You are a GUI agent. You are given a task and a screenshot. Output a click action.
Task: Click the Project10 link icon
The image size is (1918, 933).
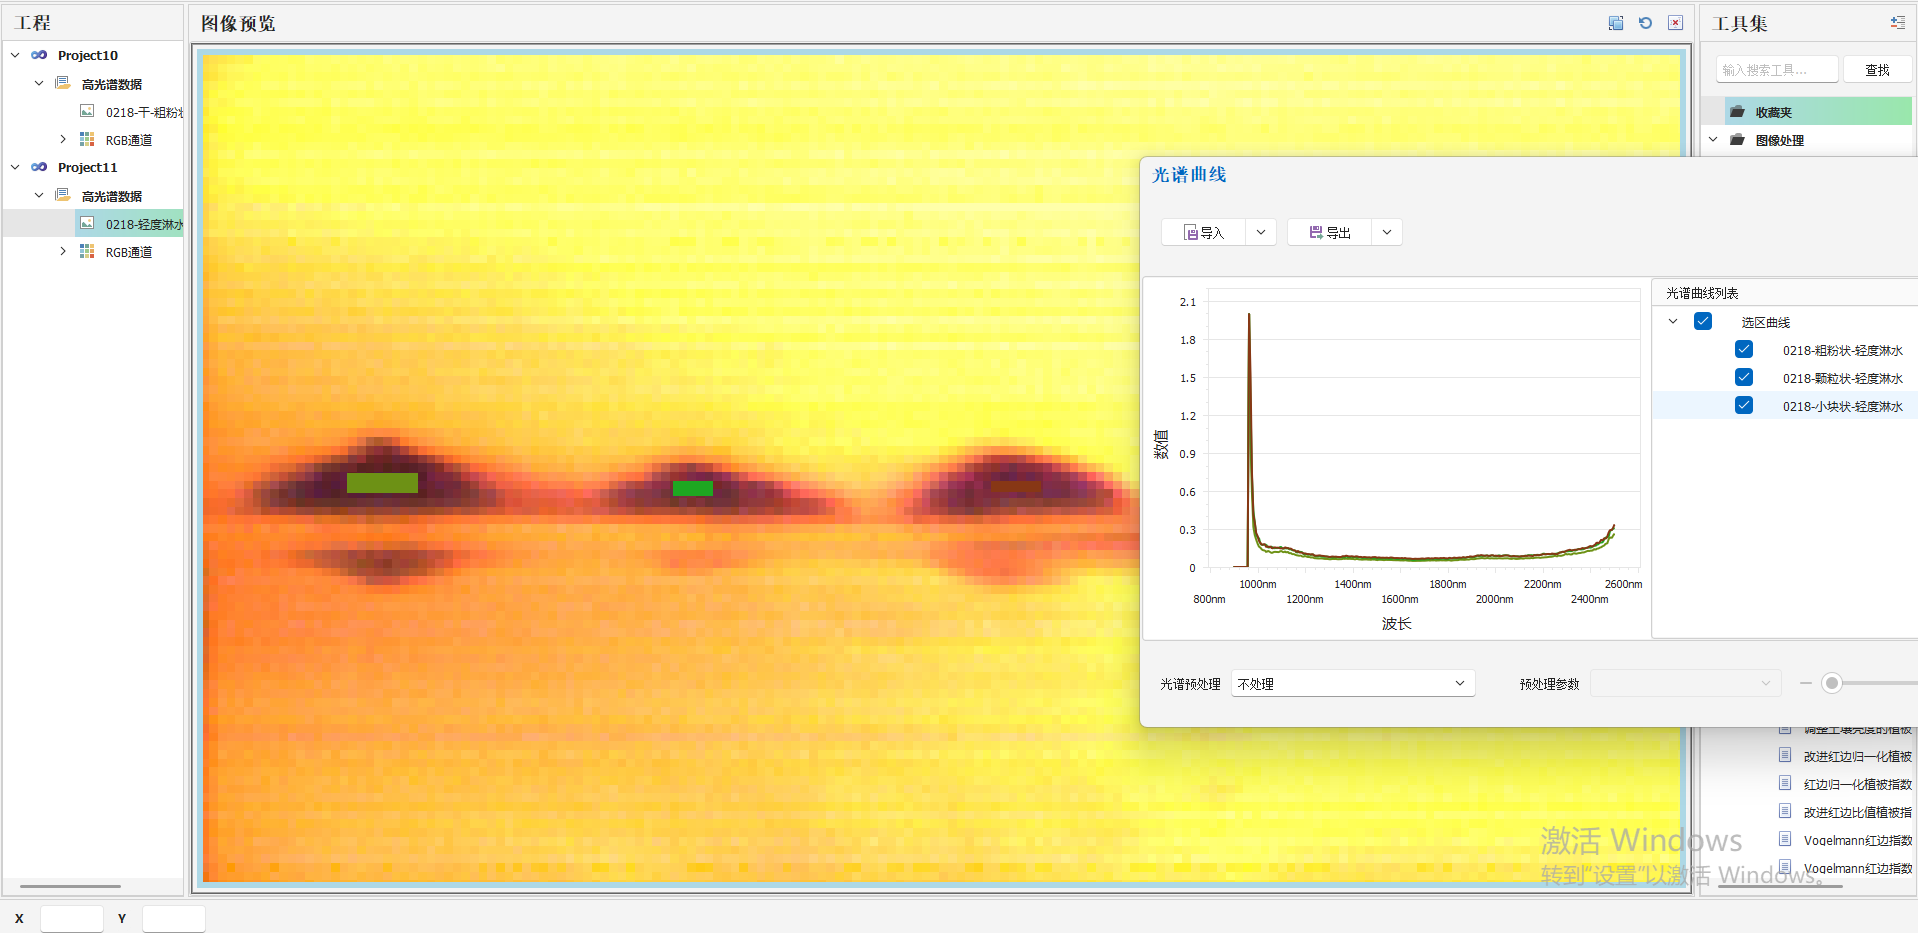point(39,55)
